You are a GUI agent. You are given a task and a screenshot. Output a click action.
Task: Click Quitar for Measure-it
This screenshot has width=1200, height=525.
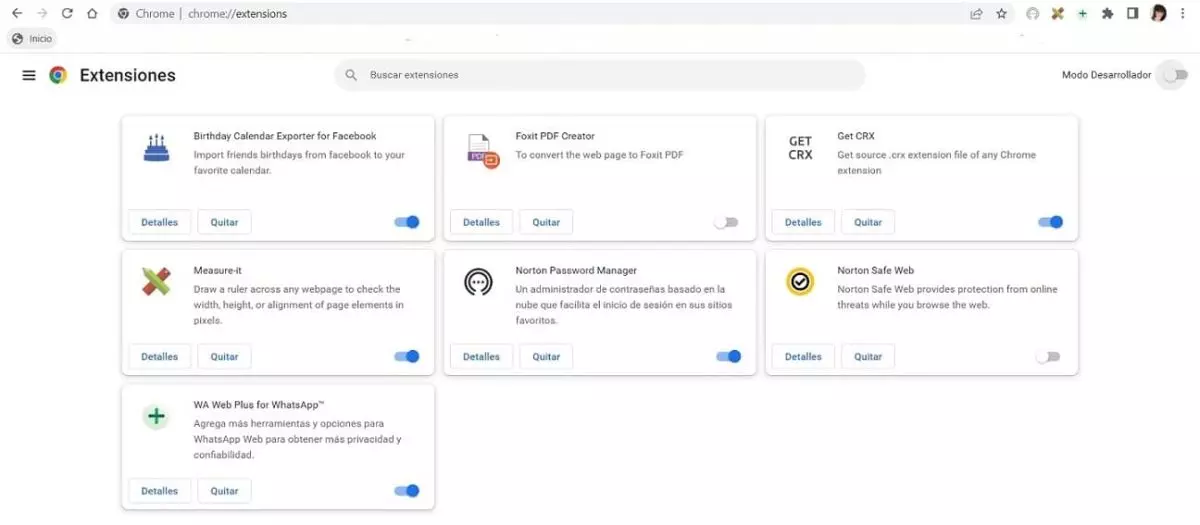coord(224,356)
